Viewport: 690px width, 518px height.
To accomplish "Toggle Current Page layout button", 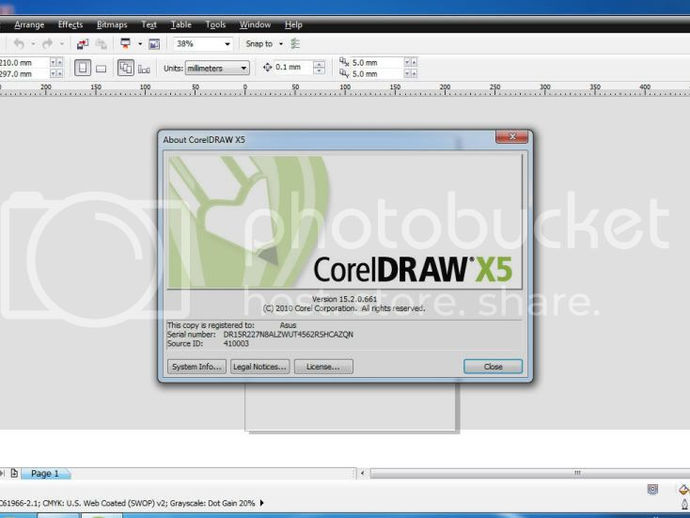I will [144, 69].
